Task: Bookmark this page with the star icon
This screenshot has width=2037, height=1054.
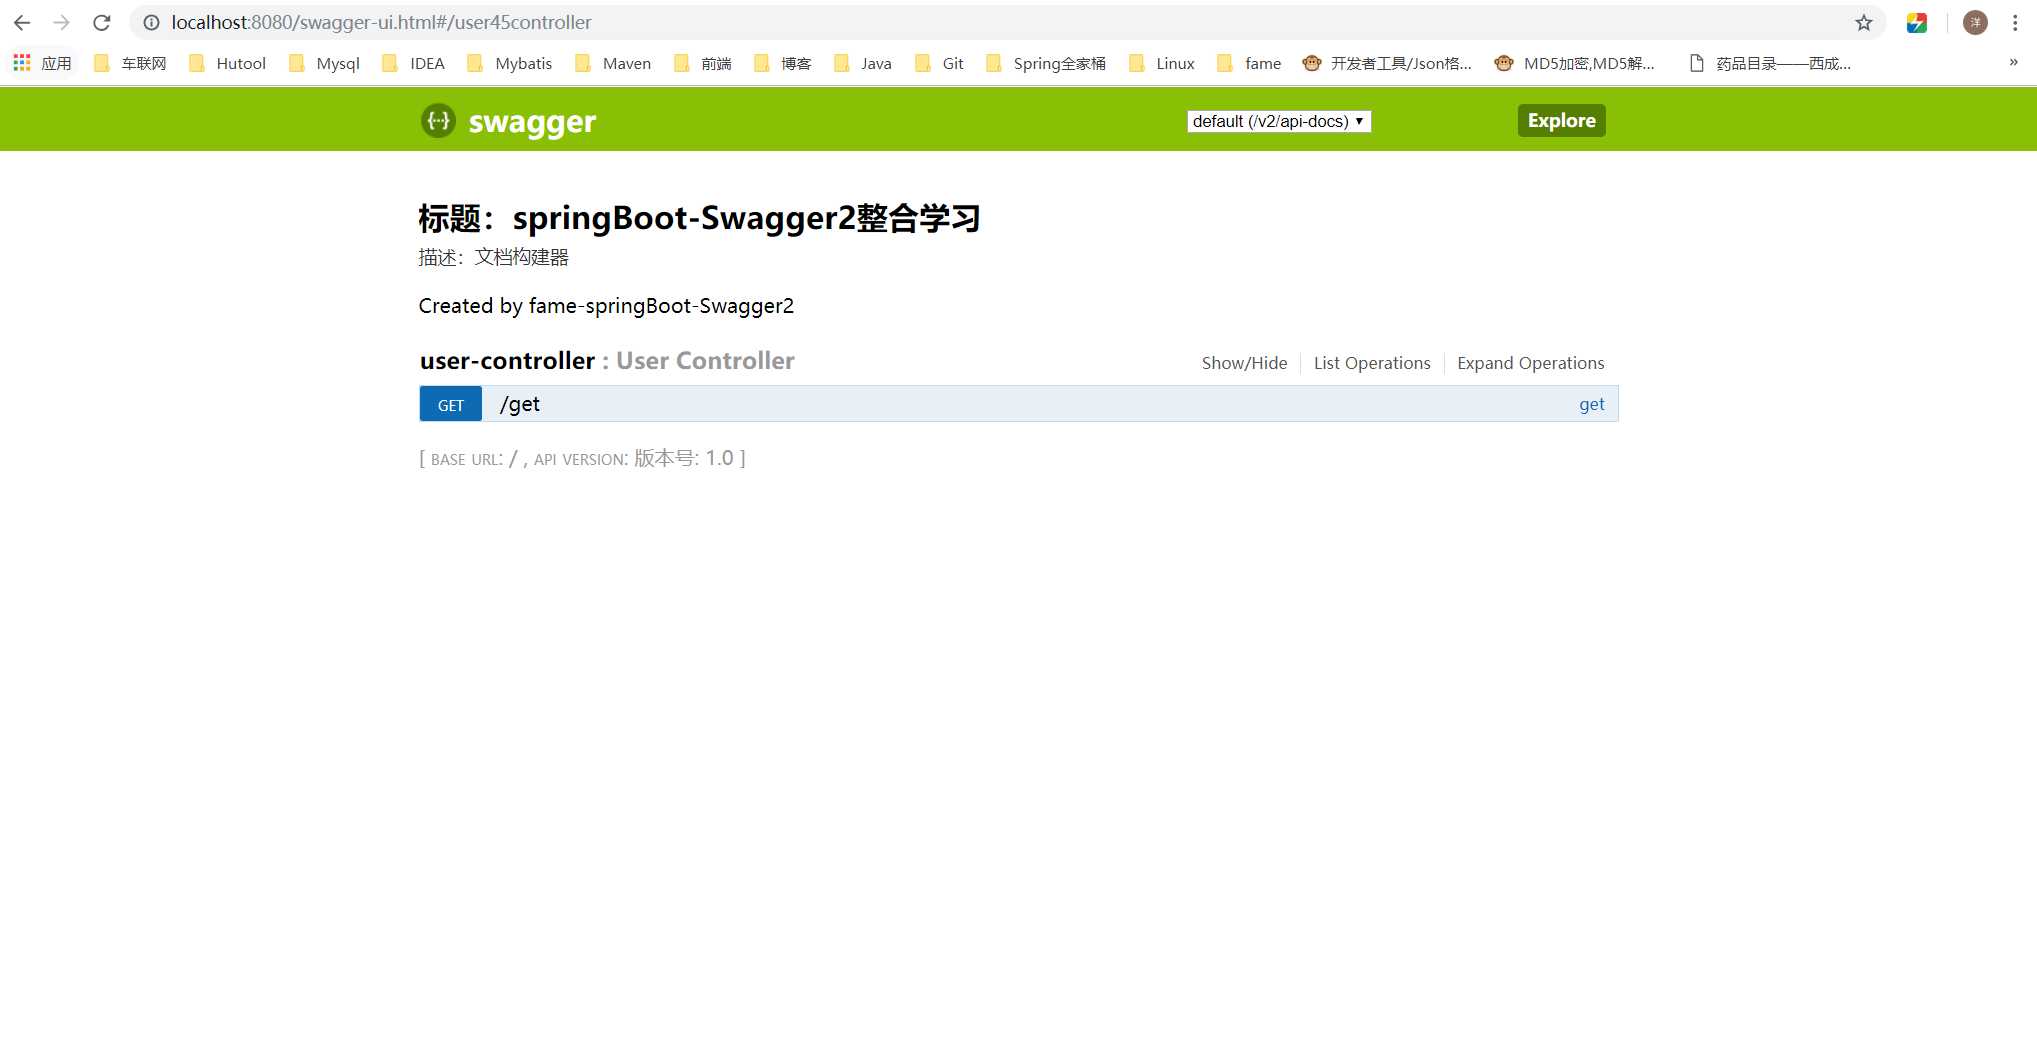Action: pyautogui.click(x=1864, y=22)
